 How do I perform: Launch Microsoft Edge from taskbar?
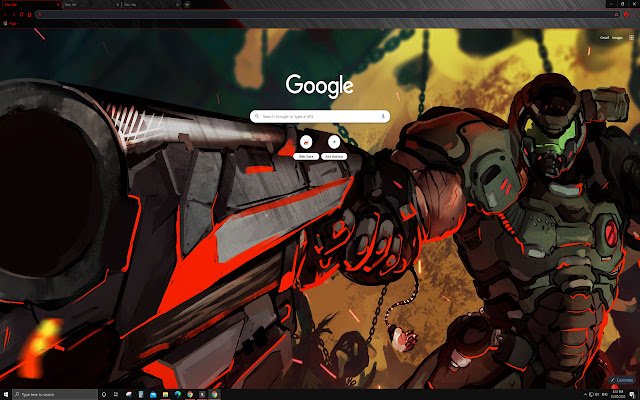pyautogui.click(x=178, y=394)
